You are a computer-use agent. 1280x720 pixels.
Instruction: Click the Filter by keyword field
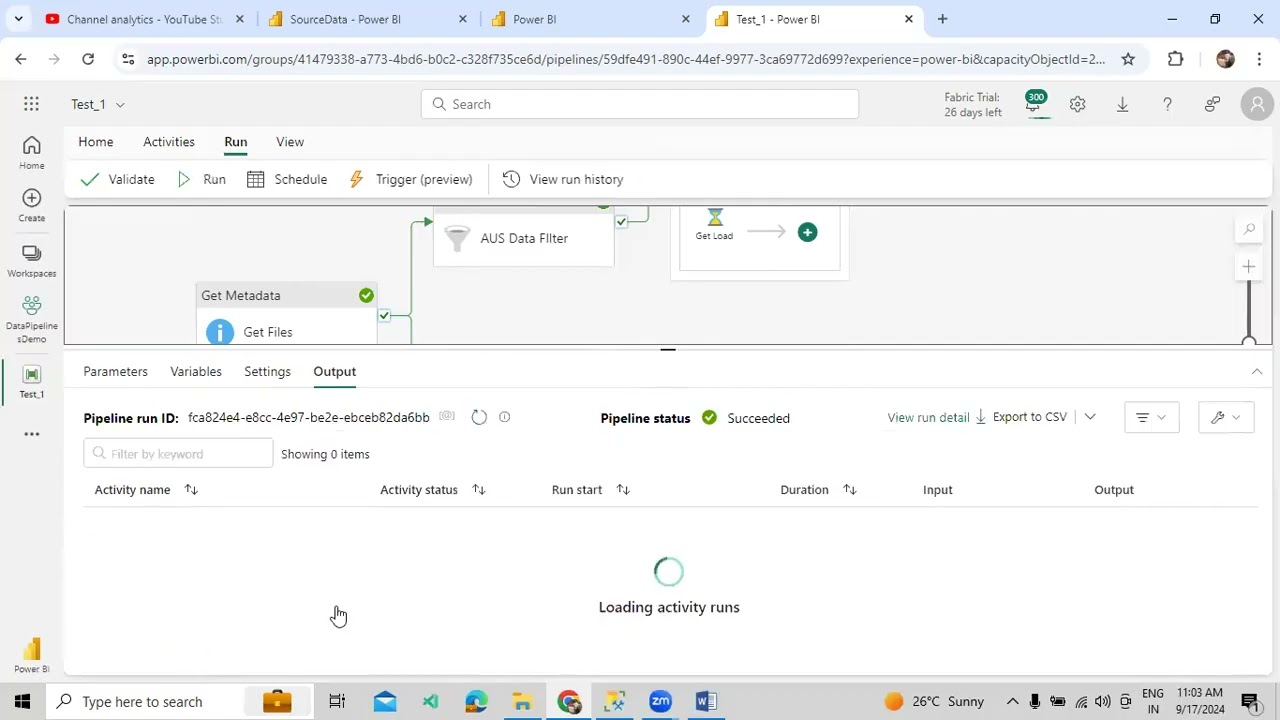point(178,453)
